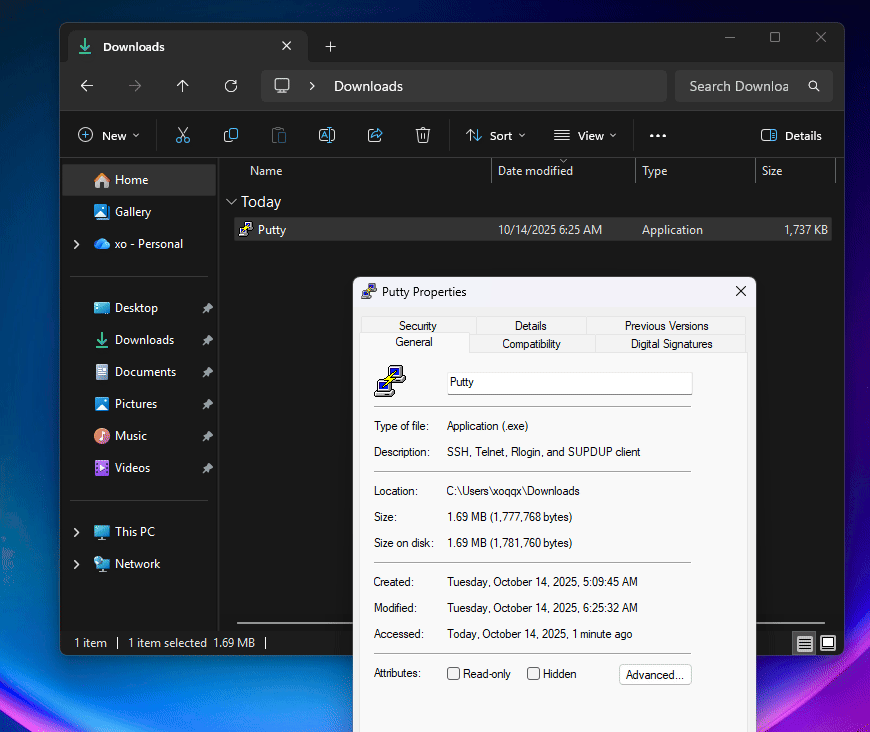Go up one folder level arrow
The width and height of the screenshot is (870, 732).
point(183,86)
